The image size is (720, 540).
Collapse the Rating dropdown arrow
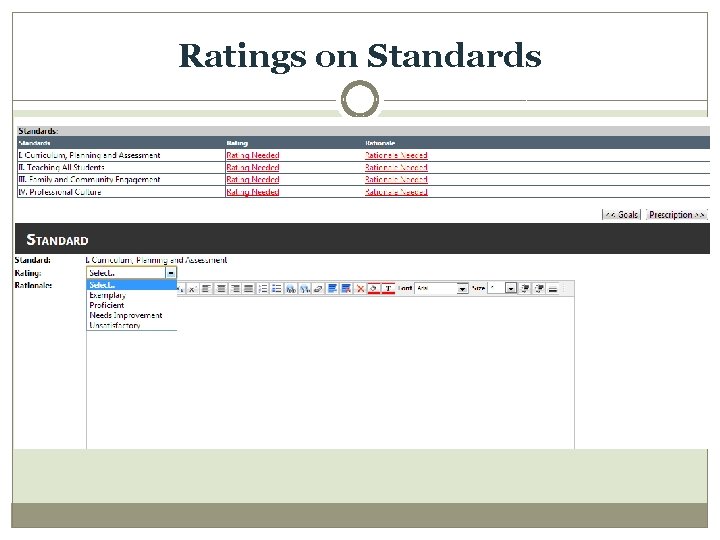170,273
